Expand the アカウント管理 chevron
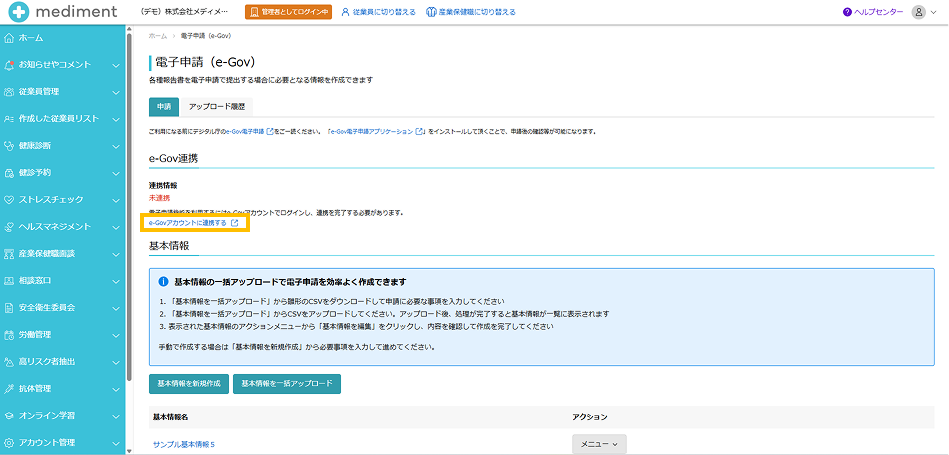The height and width of the screenshot is (455, 949). point(116,442)
